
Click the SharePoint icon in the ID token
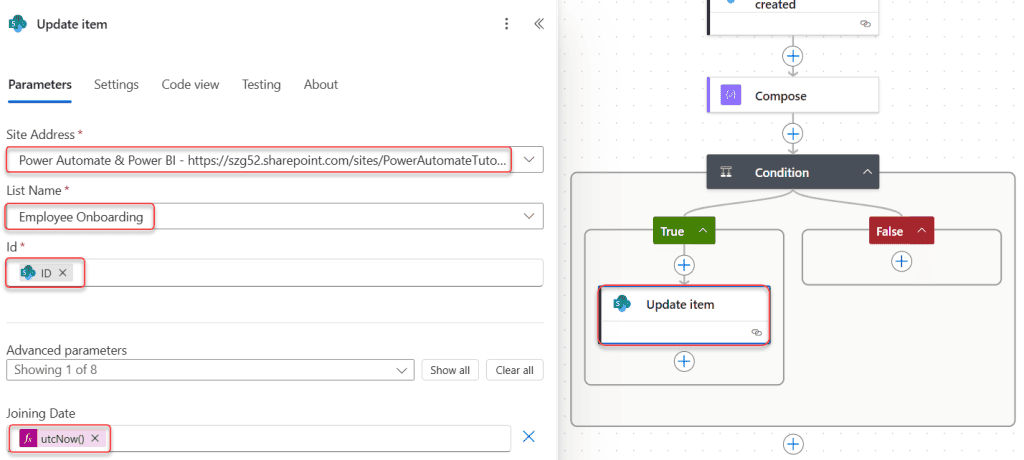(x=27, y=273)
